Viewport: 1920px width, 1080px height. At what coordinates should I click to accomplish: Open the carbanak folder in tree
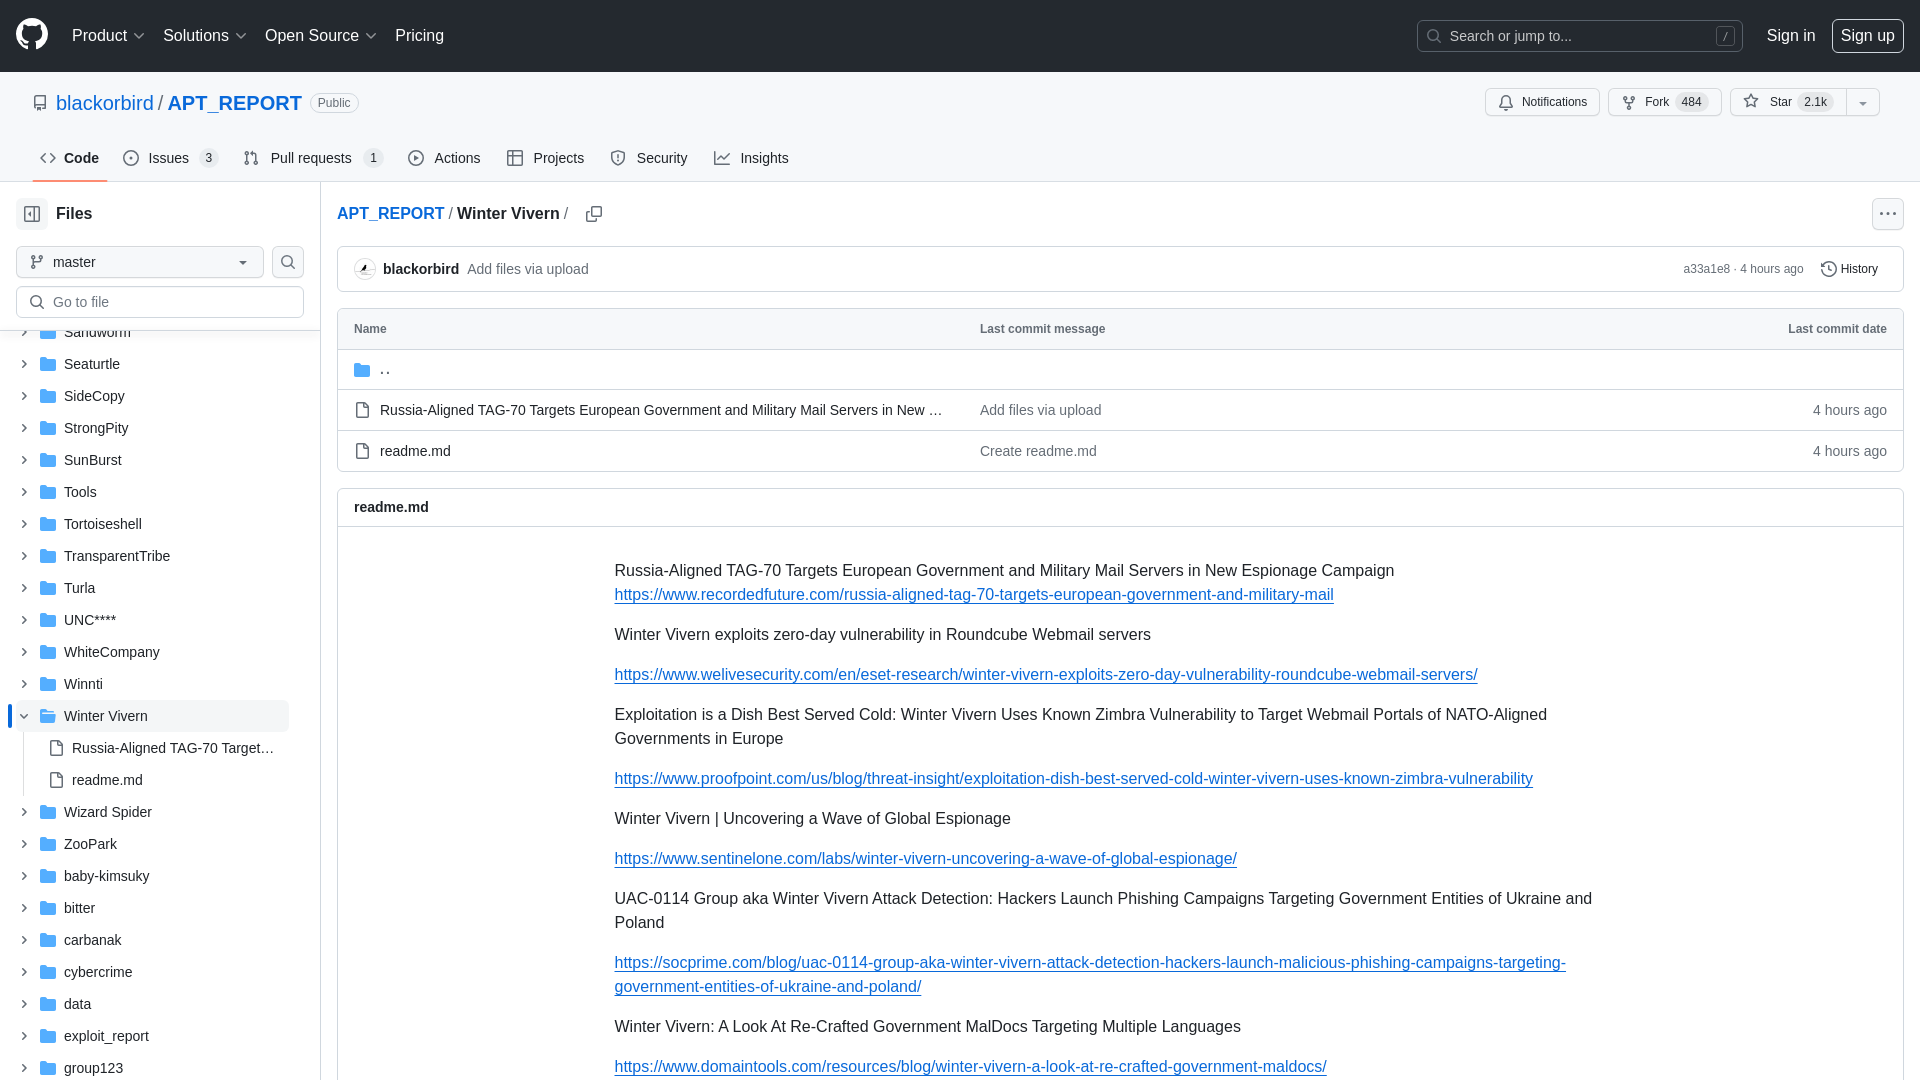[92, 940]
